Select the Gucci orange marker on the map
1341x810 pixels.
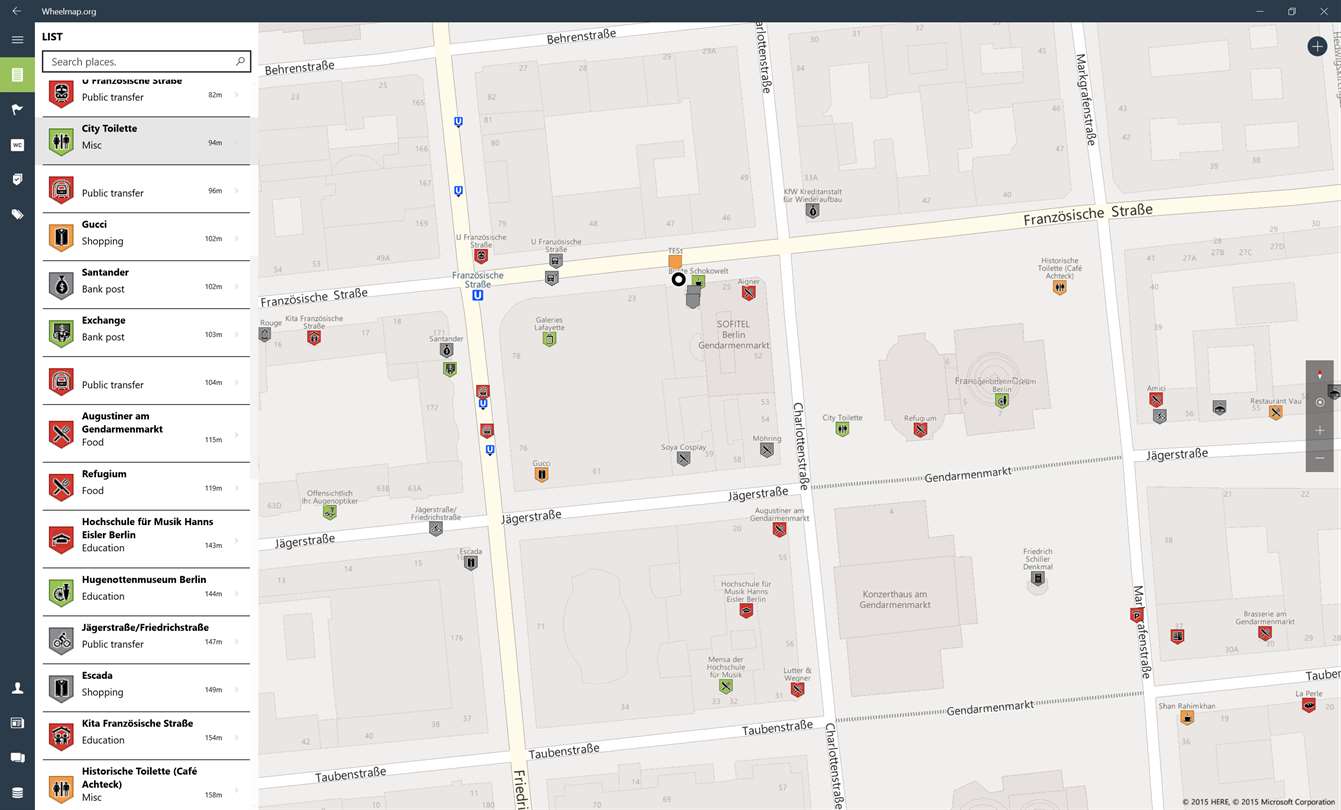[541, 475]
